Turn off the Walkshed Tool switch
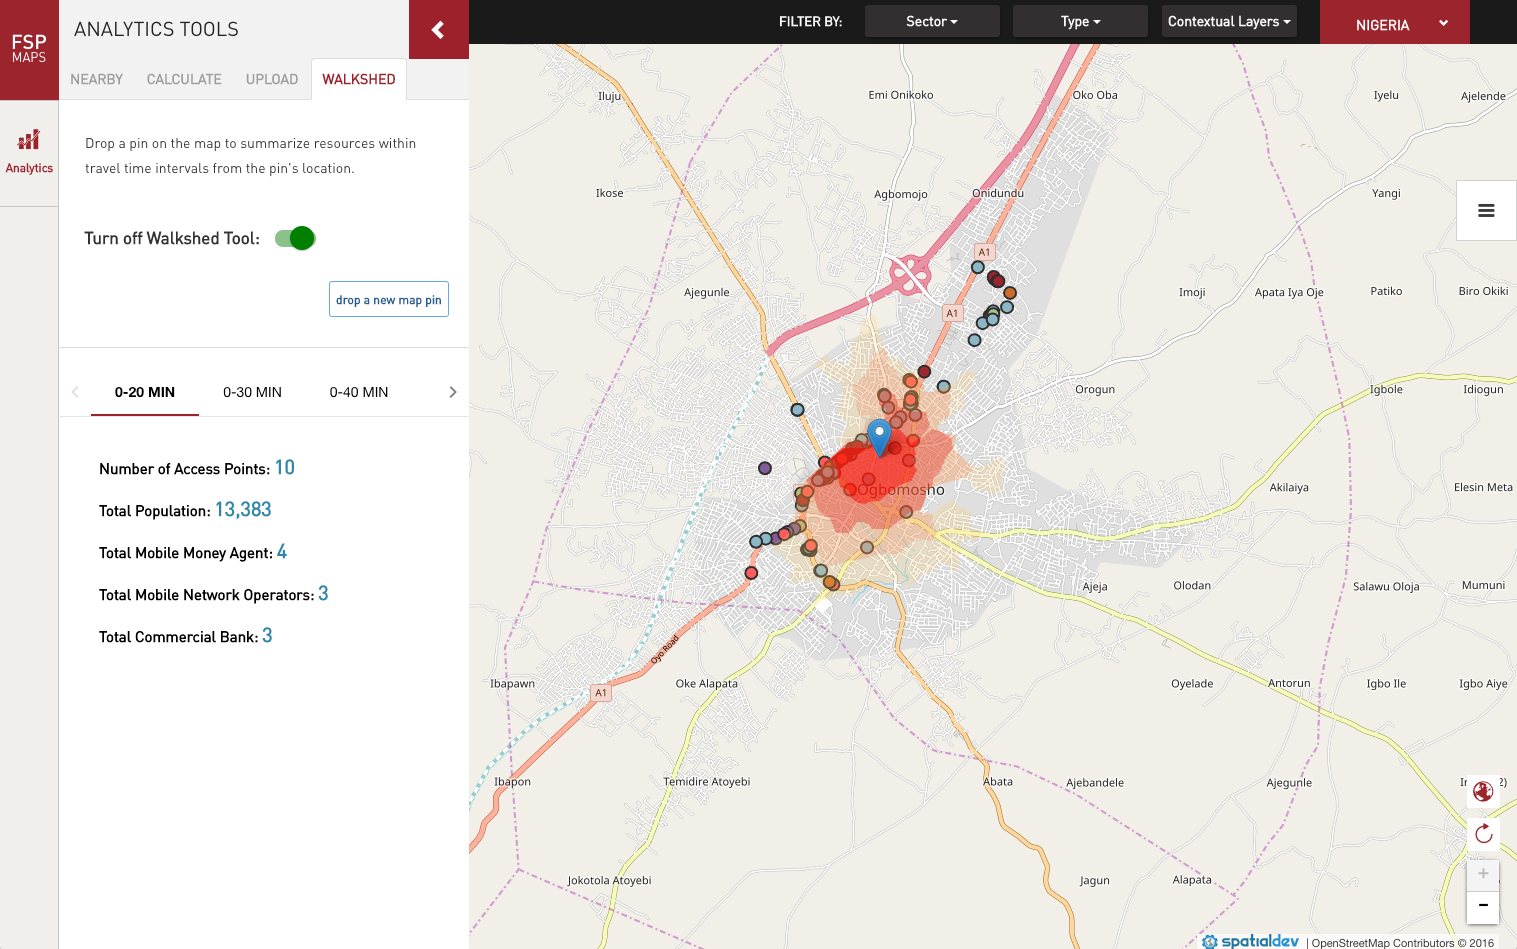 pyautogui.click(x=295, y=238)
